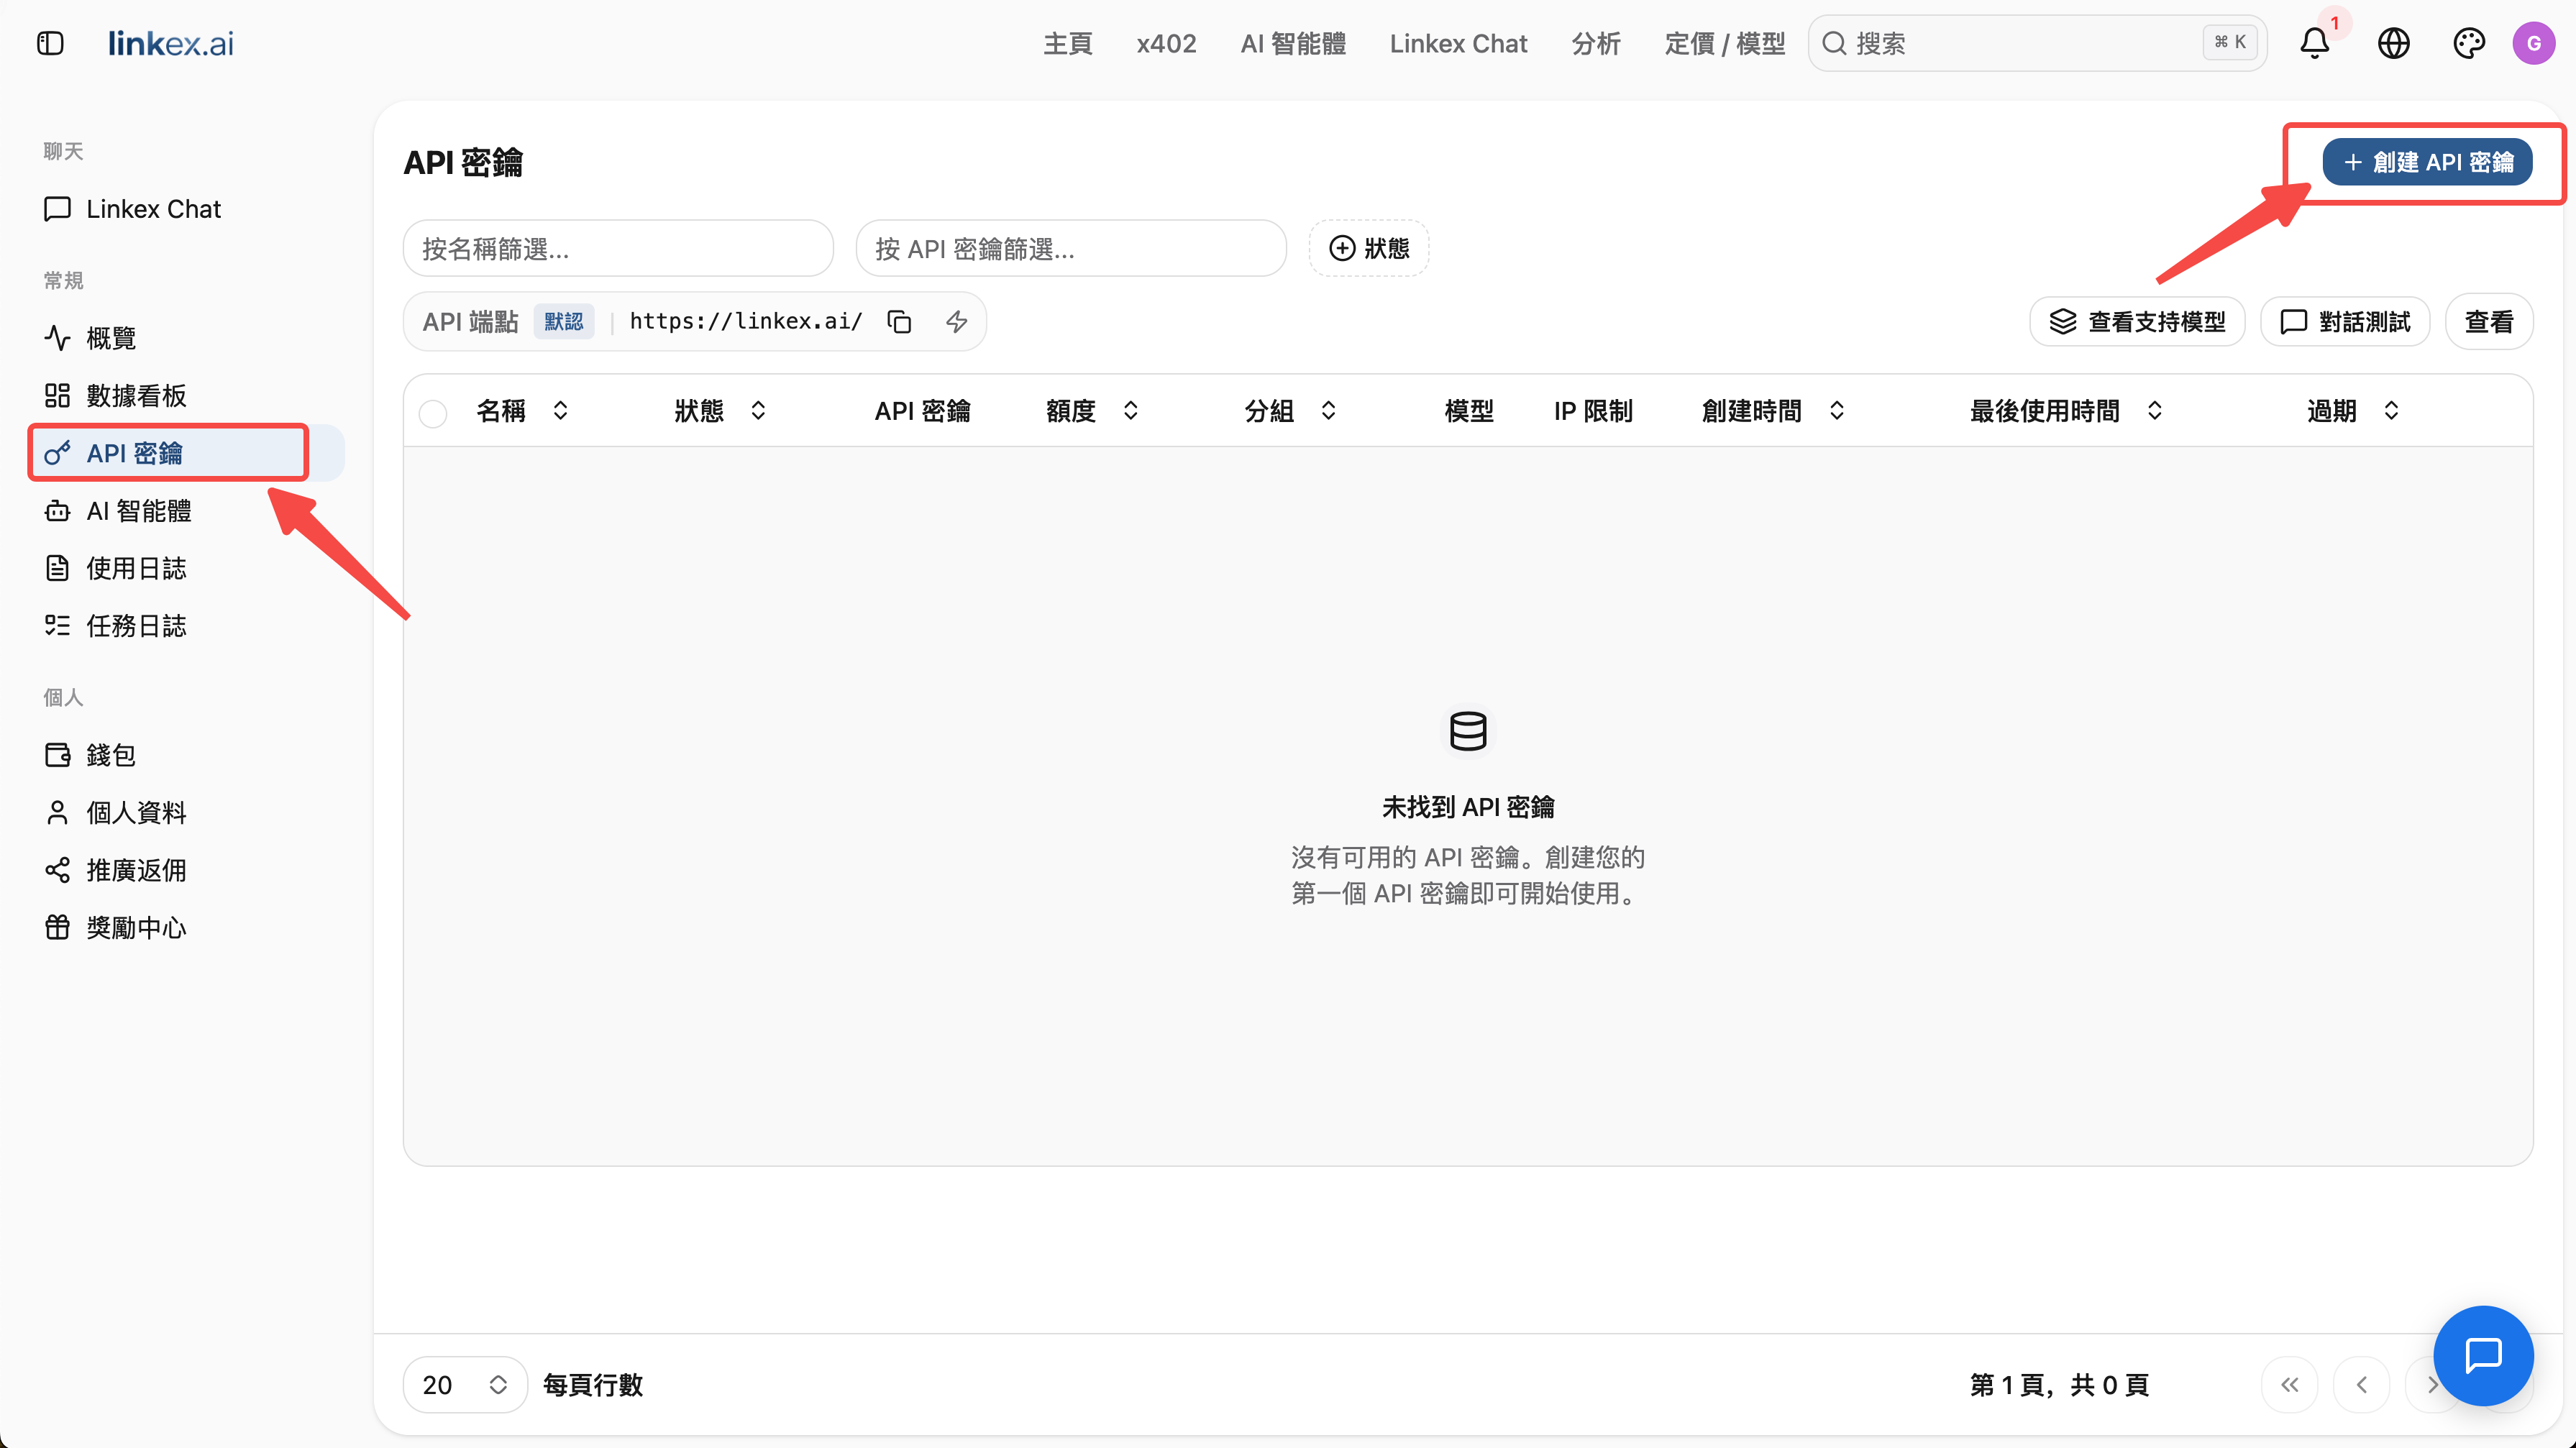The image size is (2576, 1448).
Task: Click 創建 API 密鑰 button
Action: click(2427, 162)
